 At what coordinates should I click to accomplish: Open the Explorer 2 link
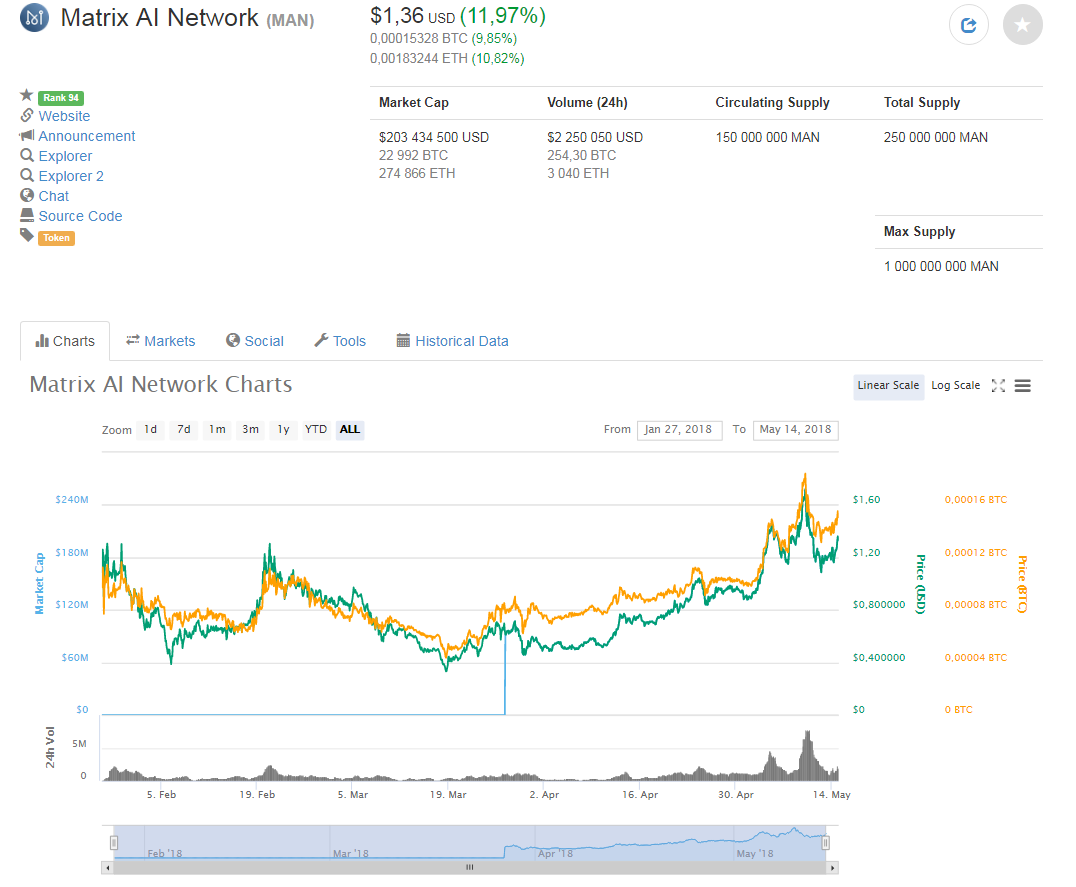click(71, 176)
